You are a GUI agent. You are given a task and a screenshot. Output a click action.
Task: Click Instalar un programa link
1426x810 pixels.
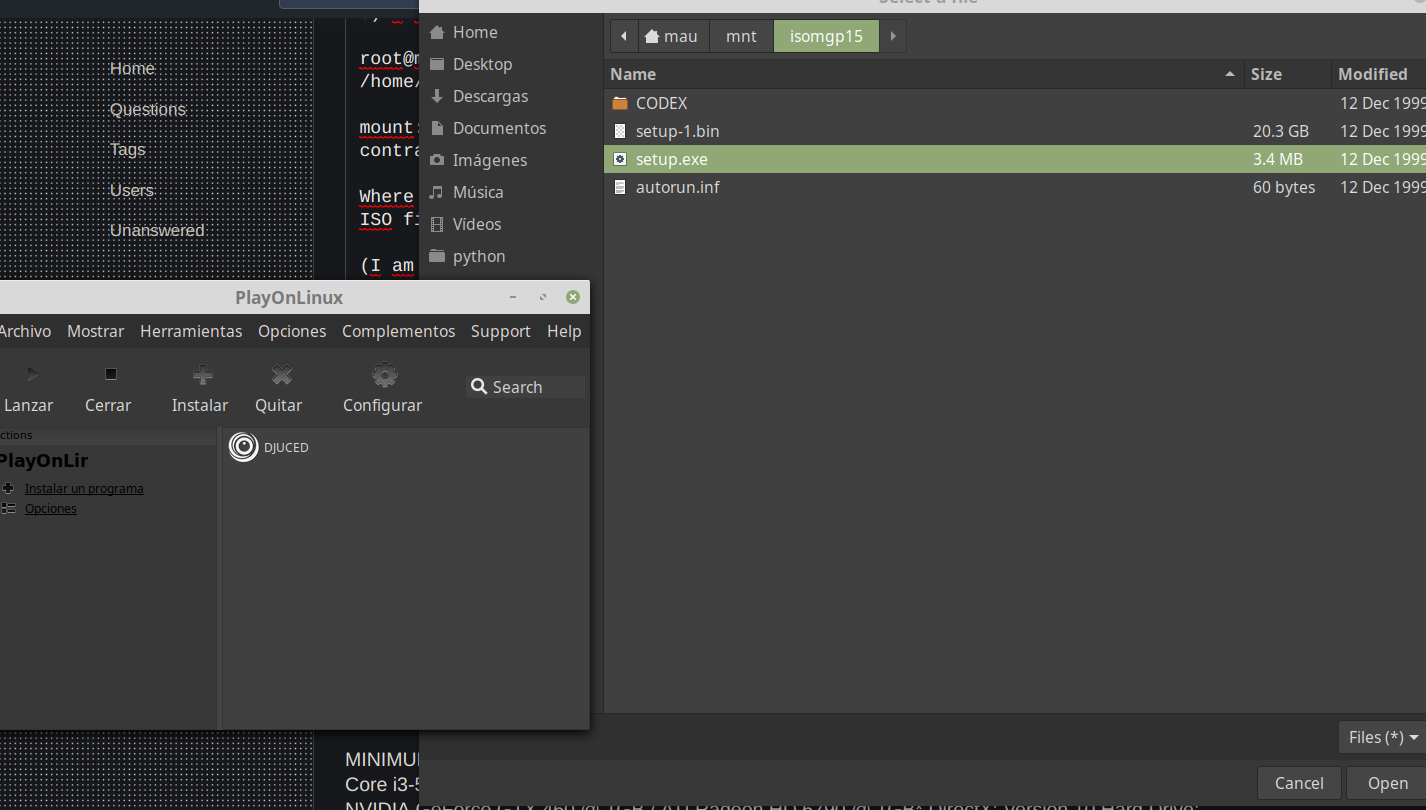click(84, 489)
